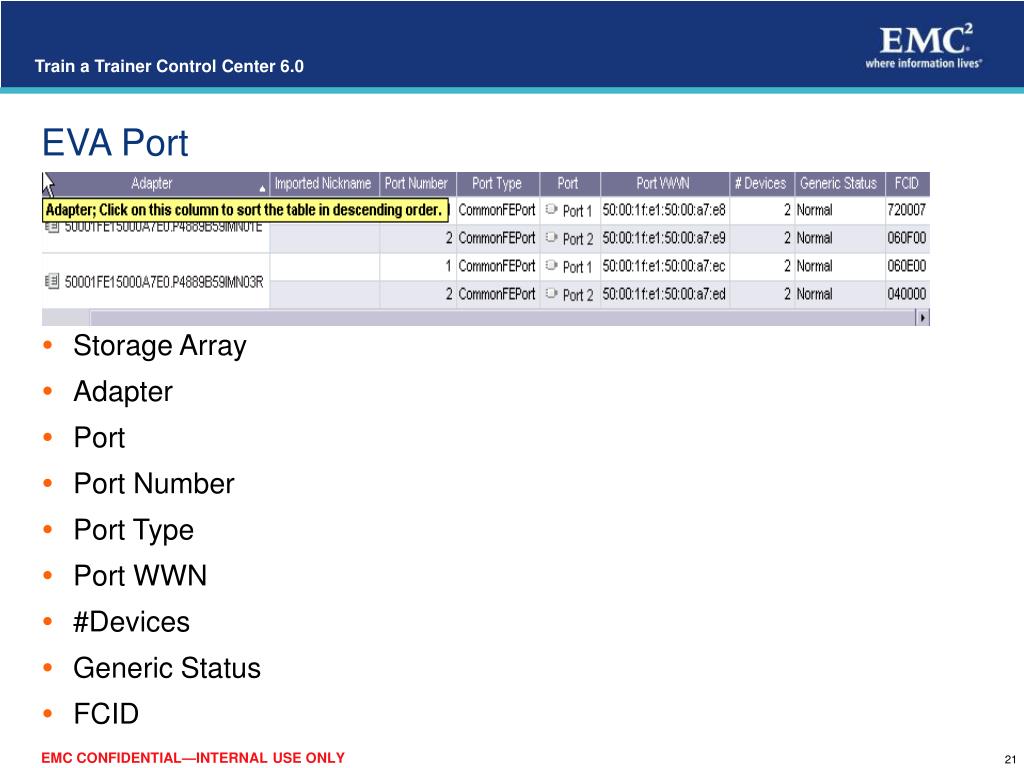Sort the table by the Adapter column header

pos(155,184)
